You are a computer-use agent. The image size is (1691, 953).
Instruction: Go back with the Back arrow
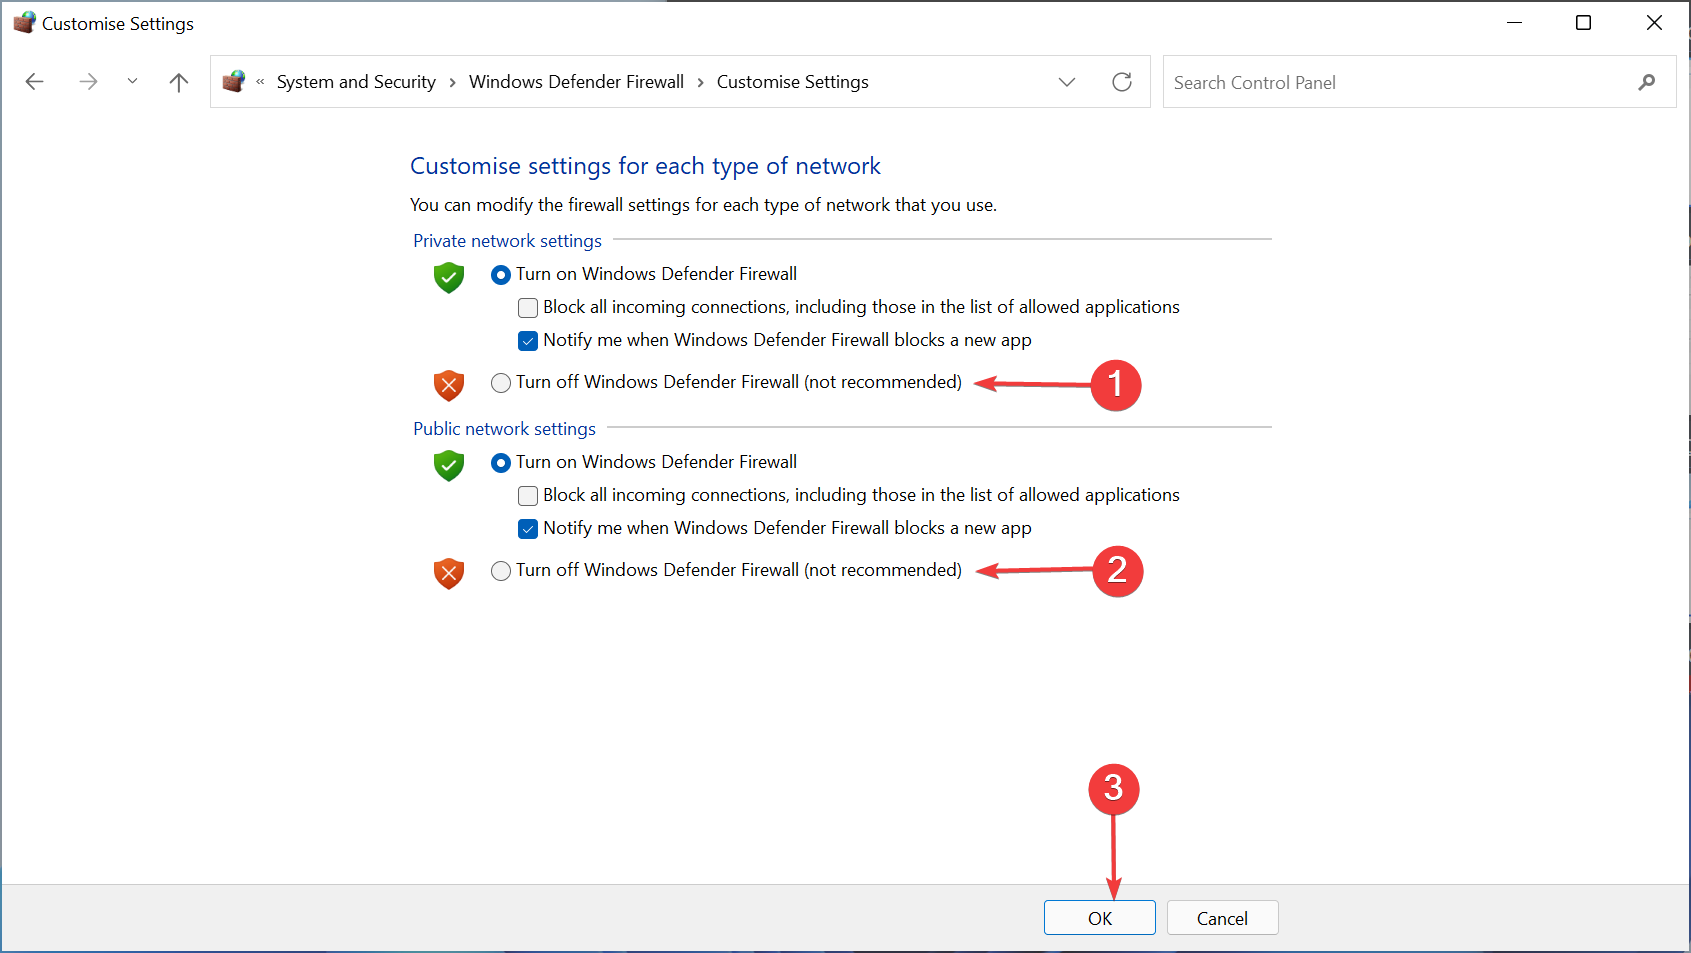click(35, 82)
